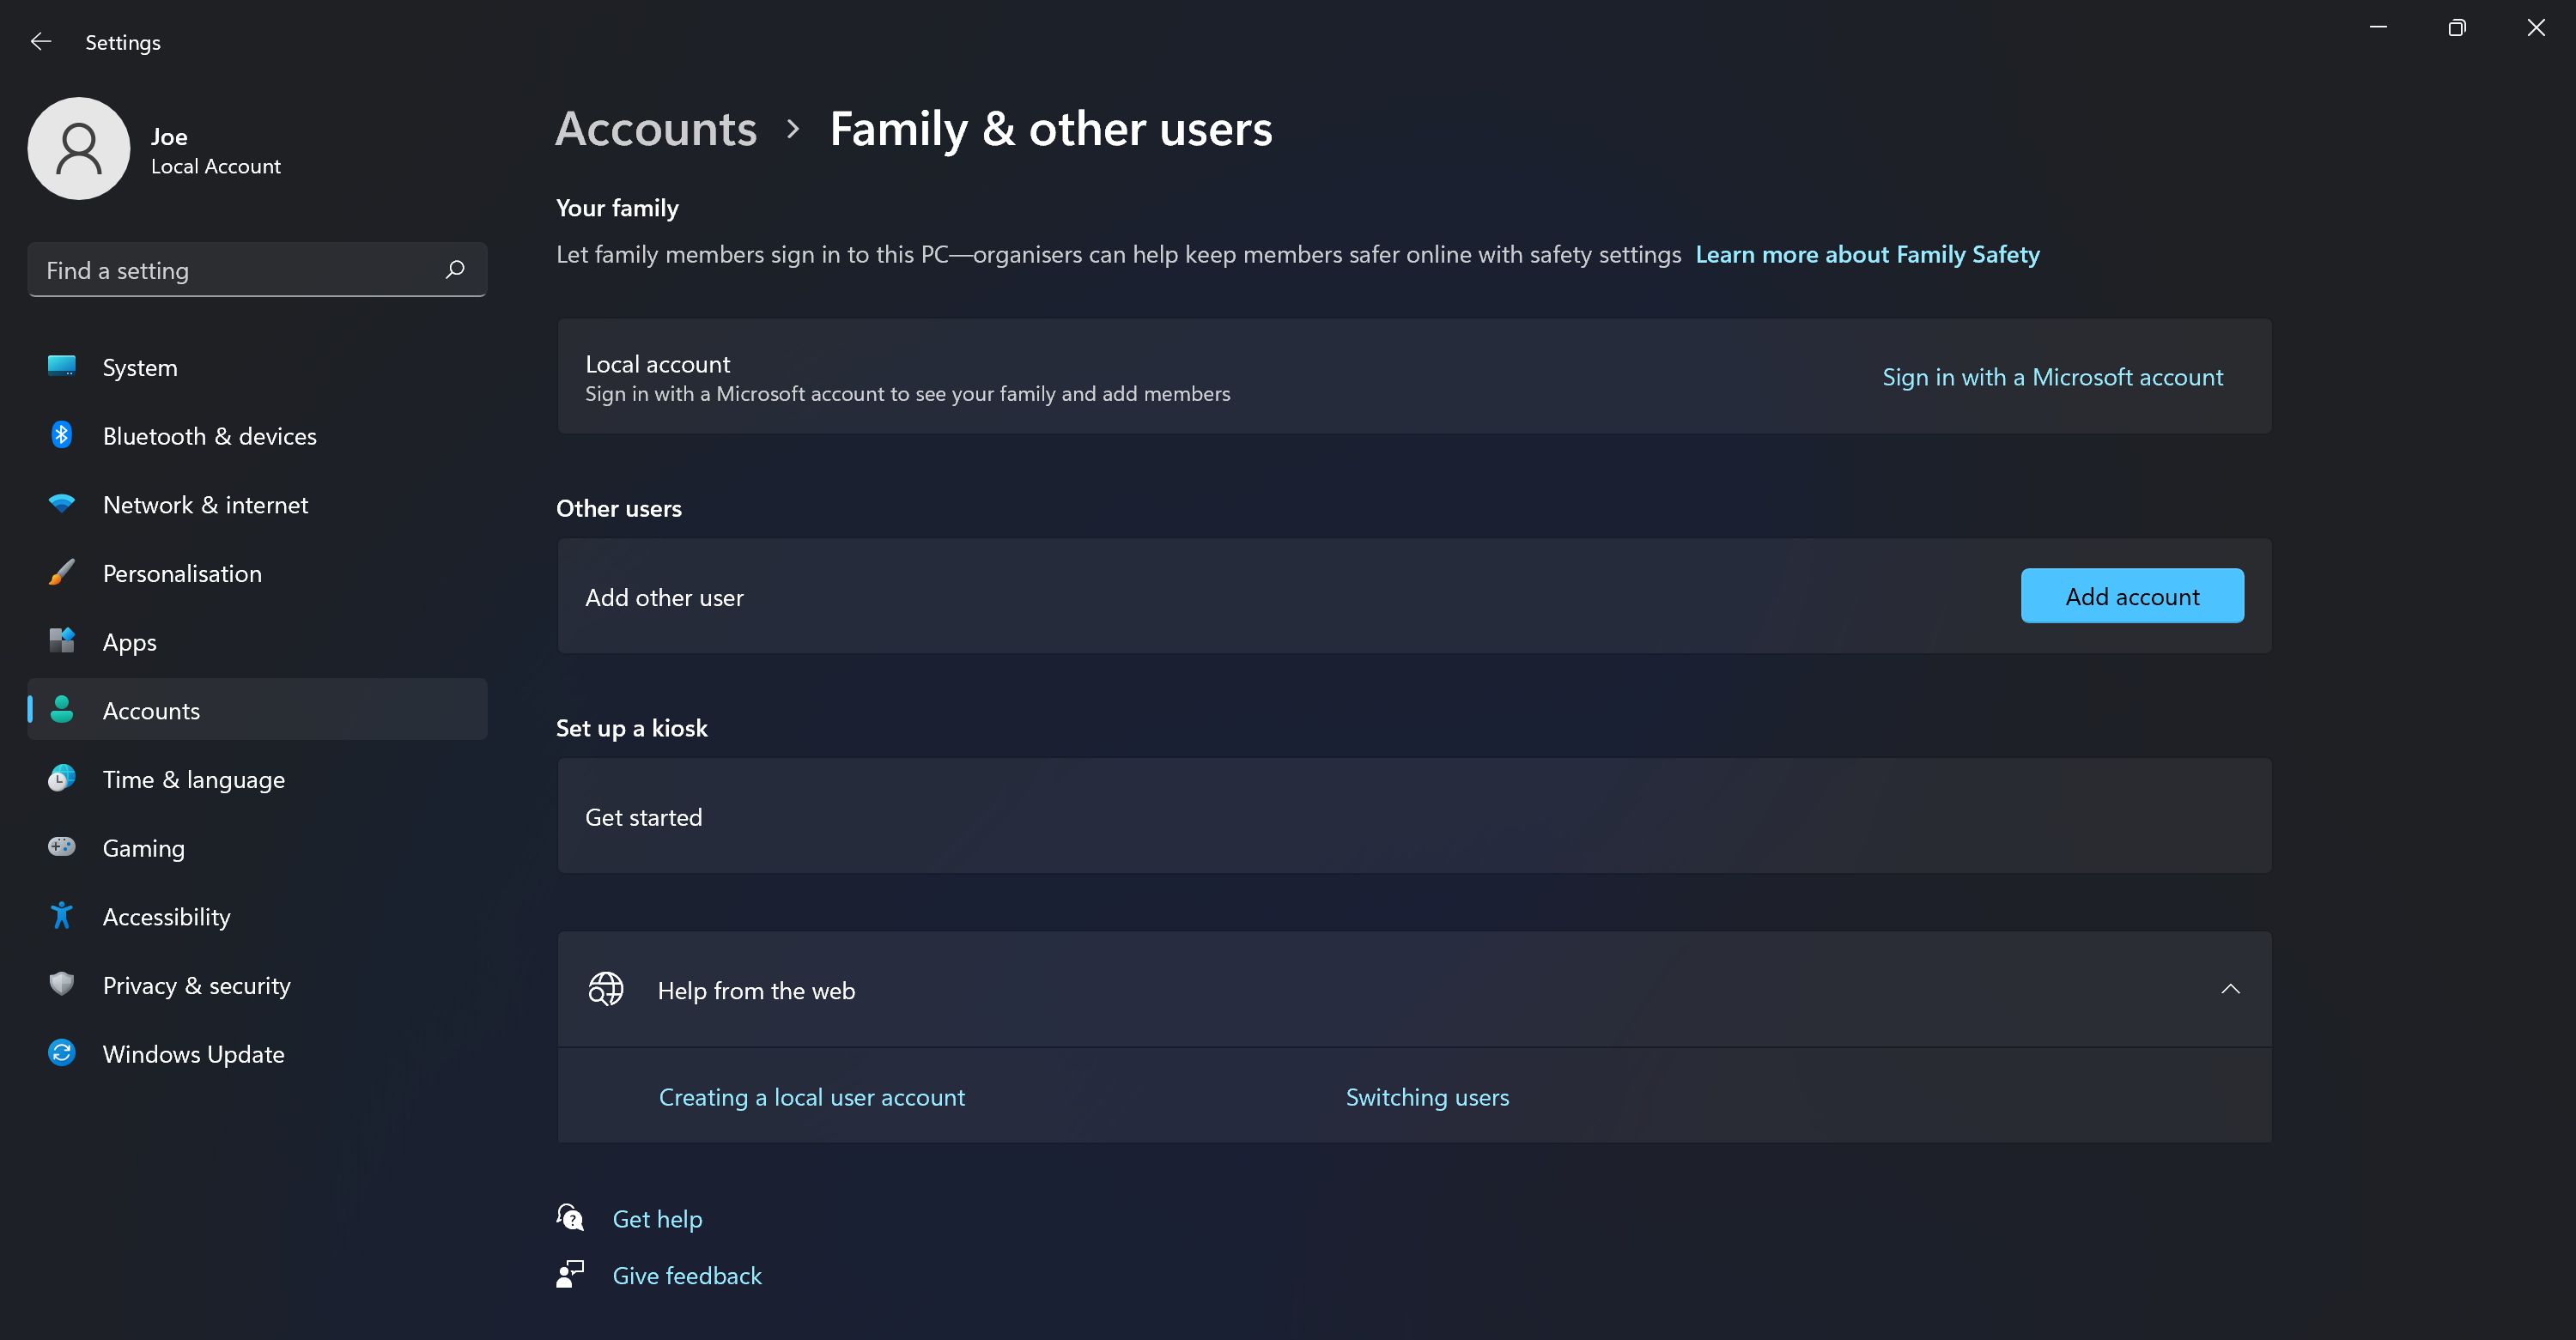The width and height of the screenshot is (2576, 1340).
Task: Click the back arrow icon
Action: pyautogui.click(x=41, y=42)
